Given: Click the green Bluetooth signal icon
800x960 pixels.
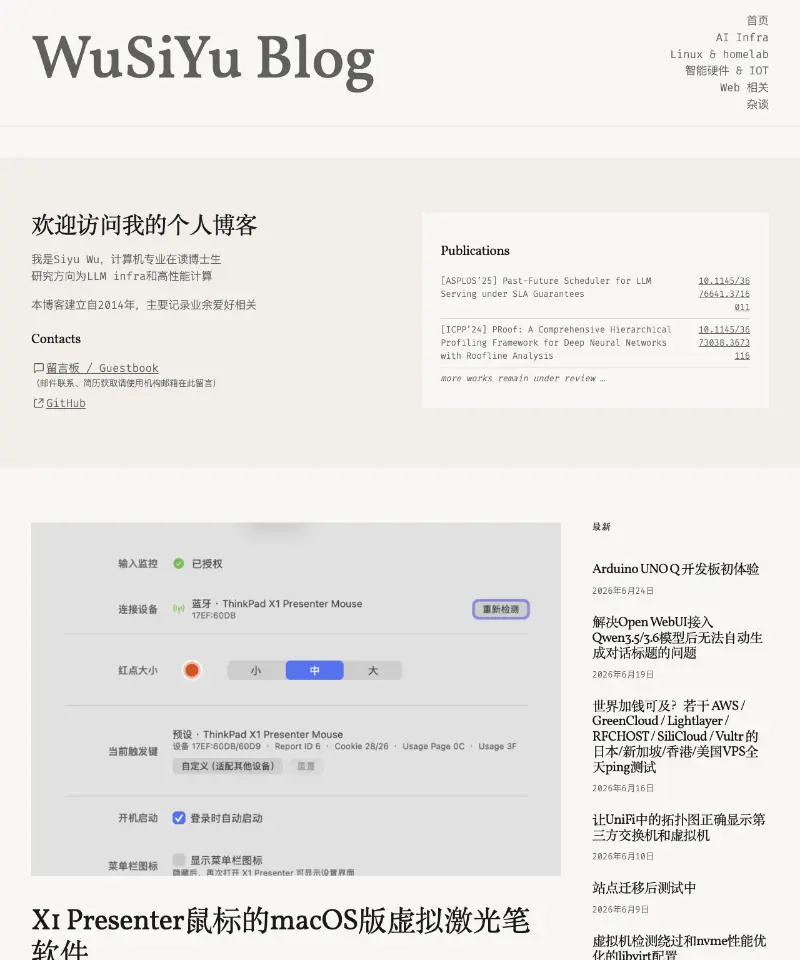Looking at the screenshot, I should [179, 609].
